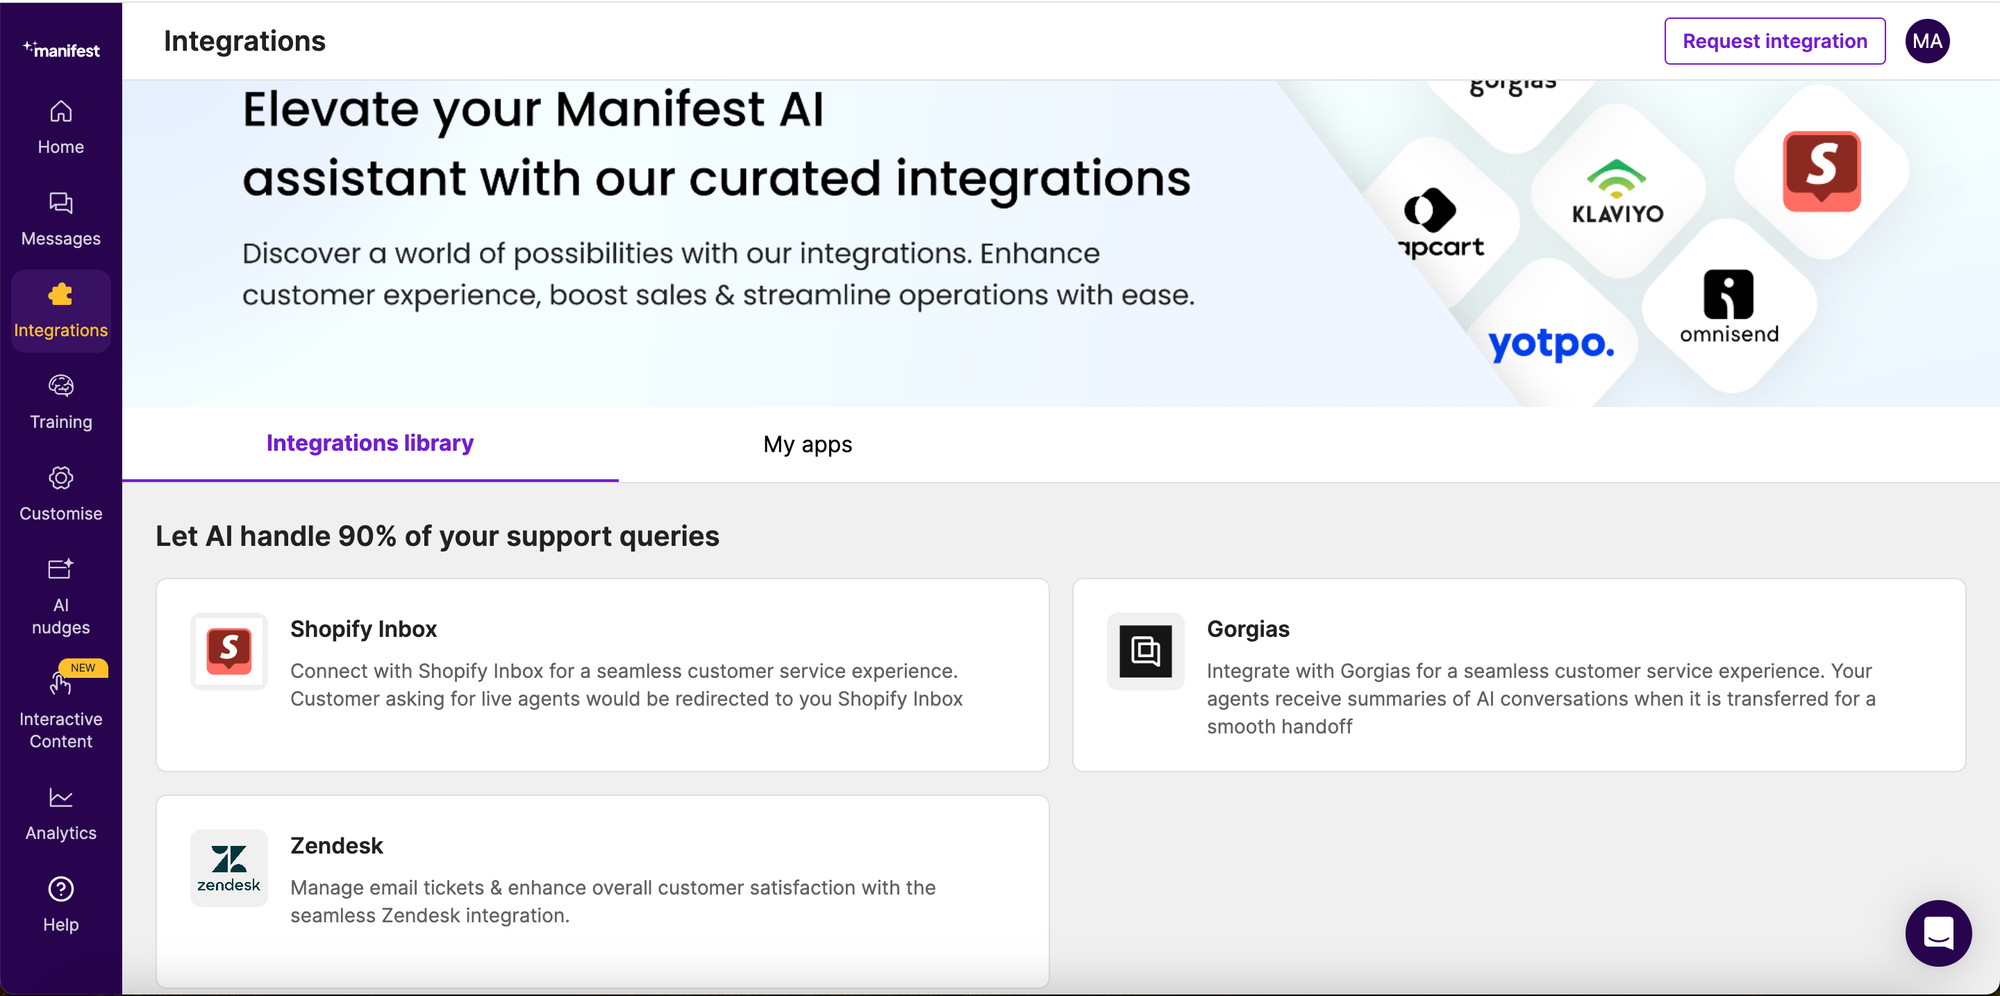This screenshot has width=2000, height=996.
Task: Click the Integrations puzzle icon
Action: 60,295
